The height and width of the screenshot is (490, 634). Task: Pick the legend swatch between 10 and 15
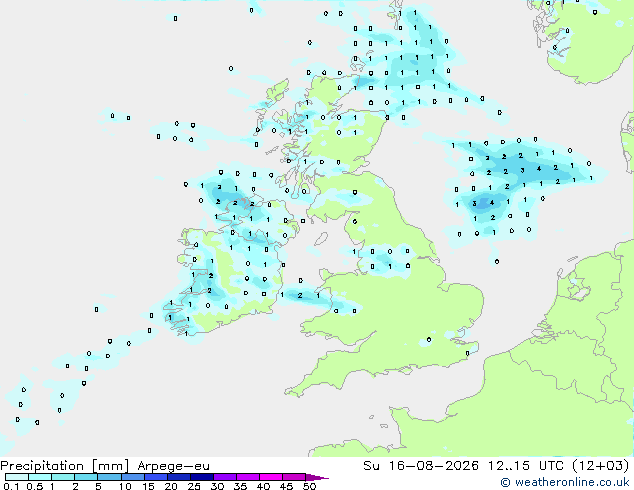(132, 477)
